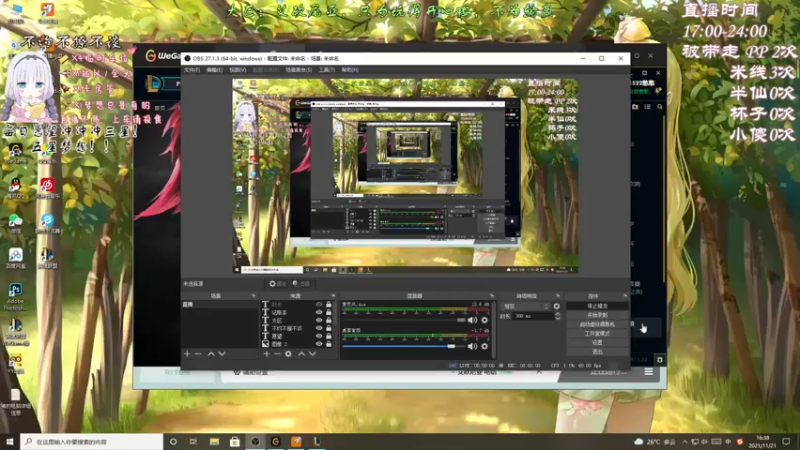Mute the mic audio speaker icon

[472, 320]
